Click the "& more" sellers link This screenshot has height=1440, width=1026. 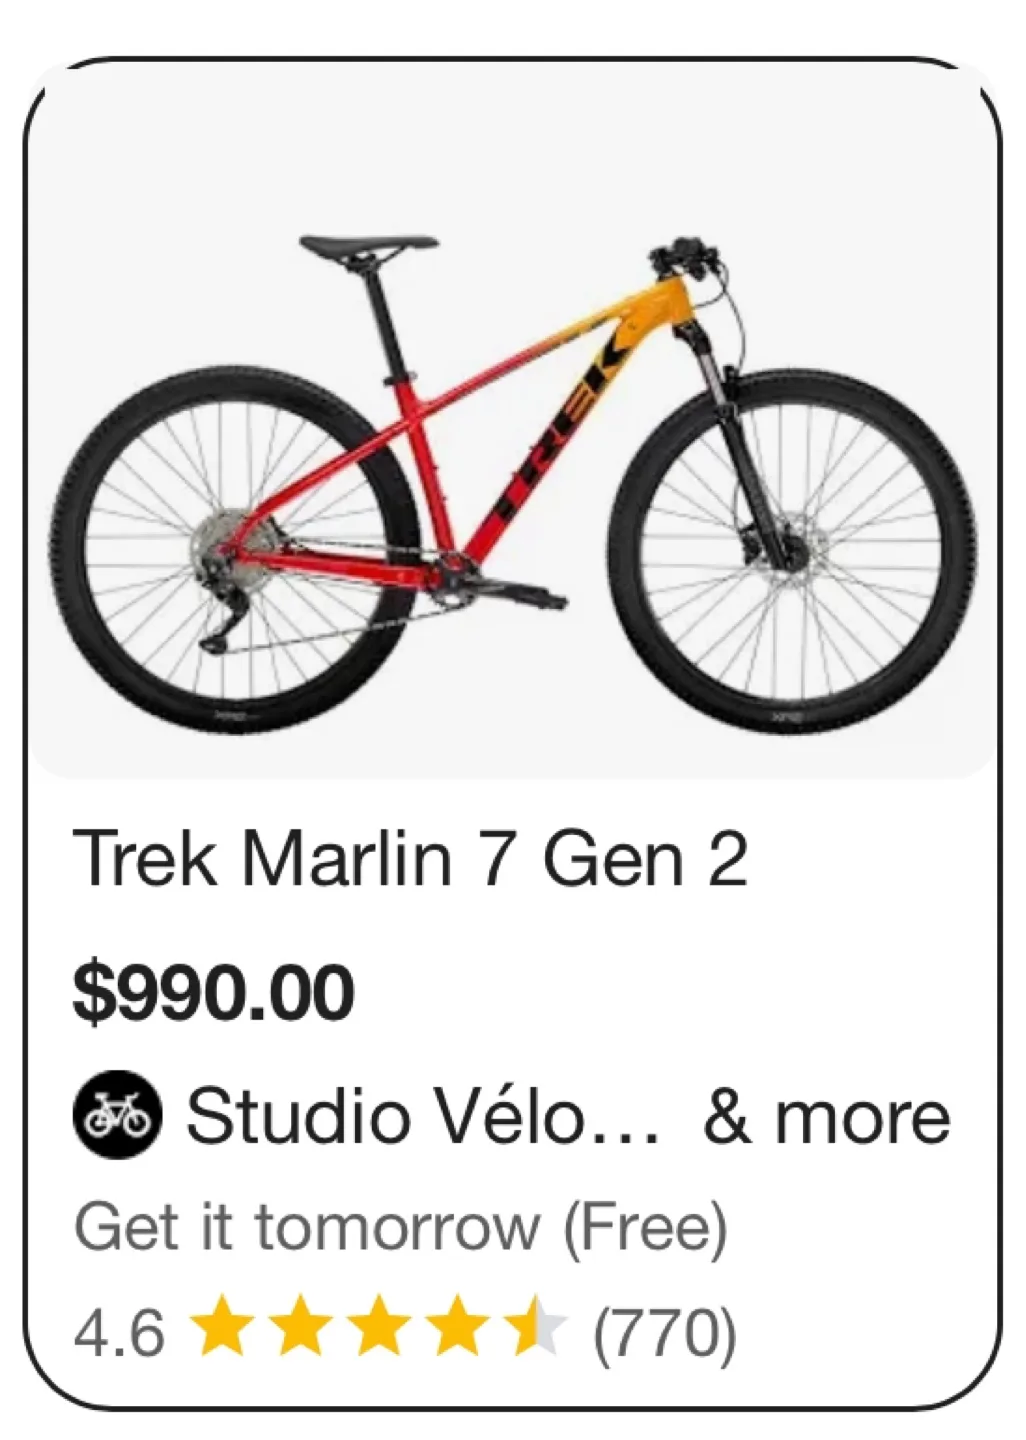pos(826,1117)
